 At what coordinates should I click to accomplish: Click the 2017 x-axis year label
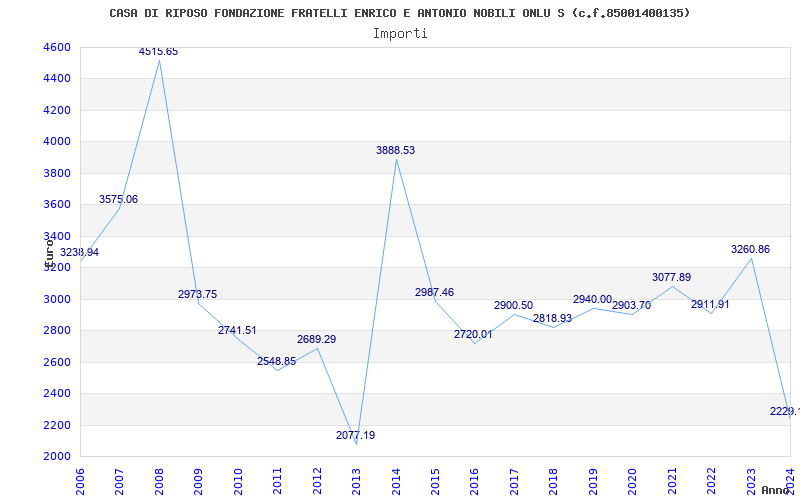(x=514, y=482)
